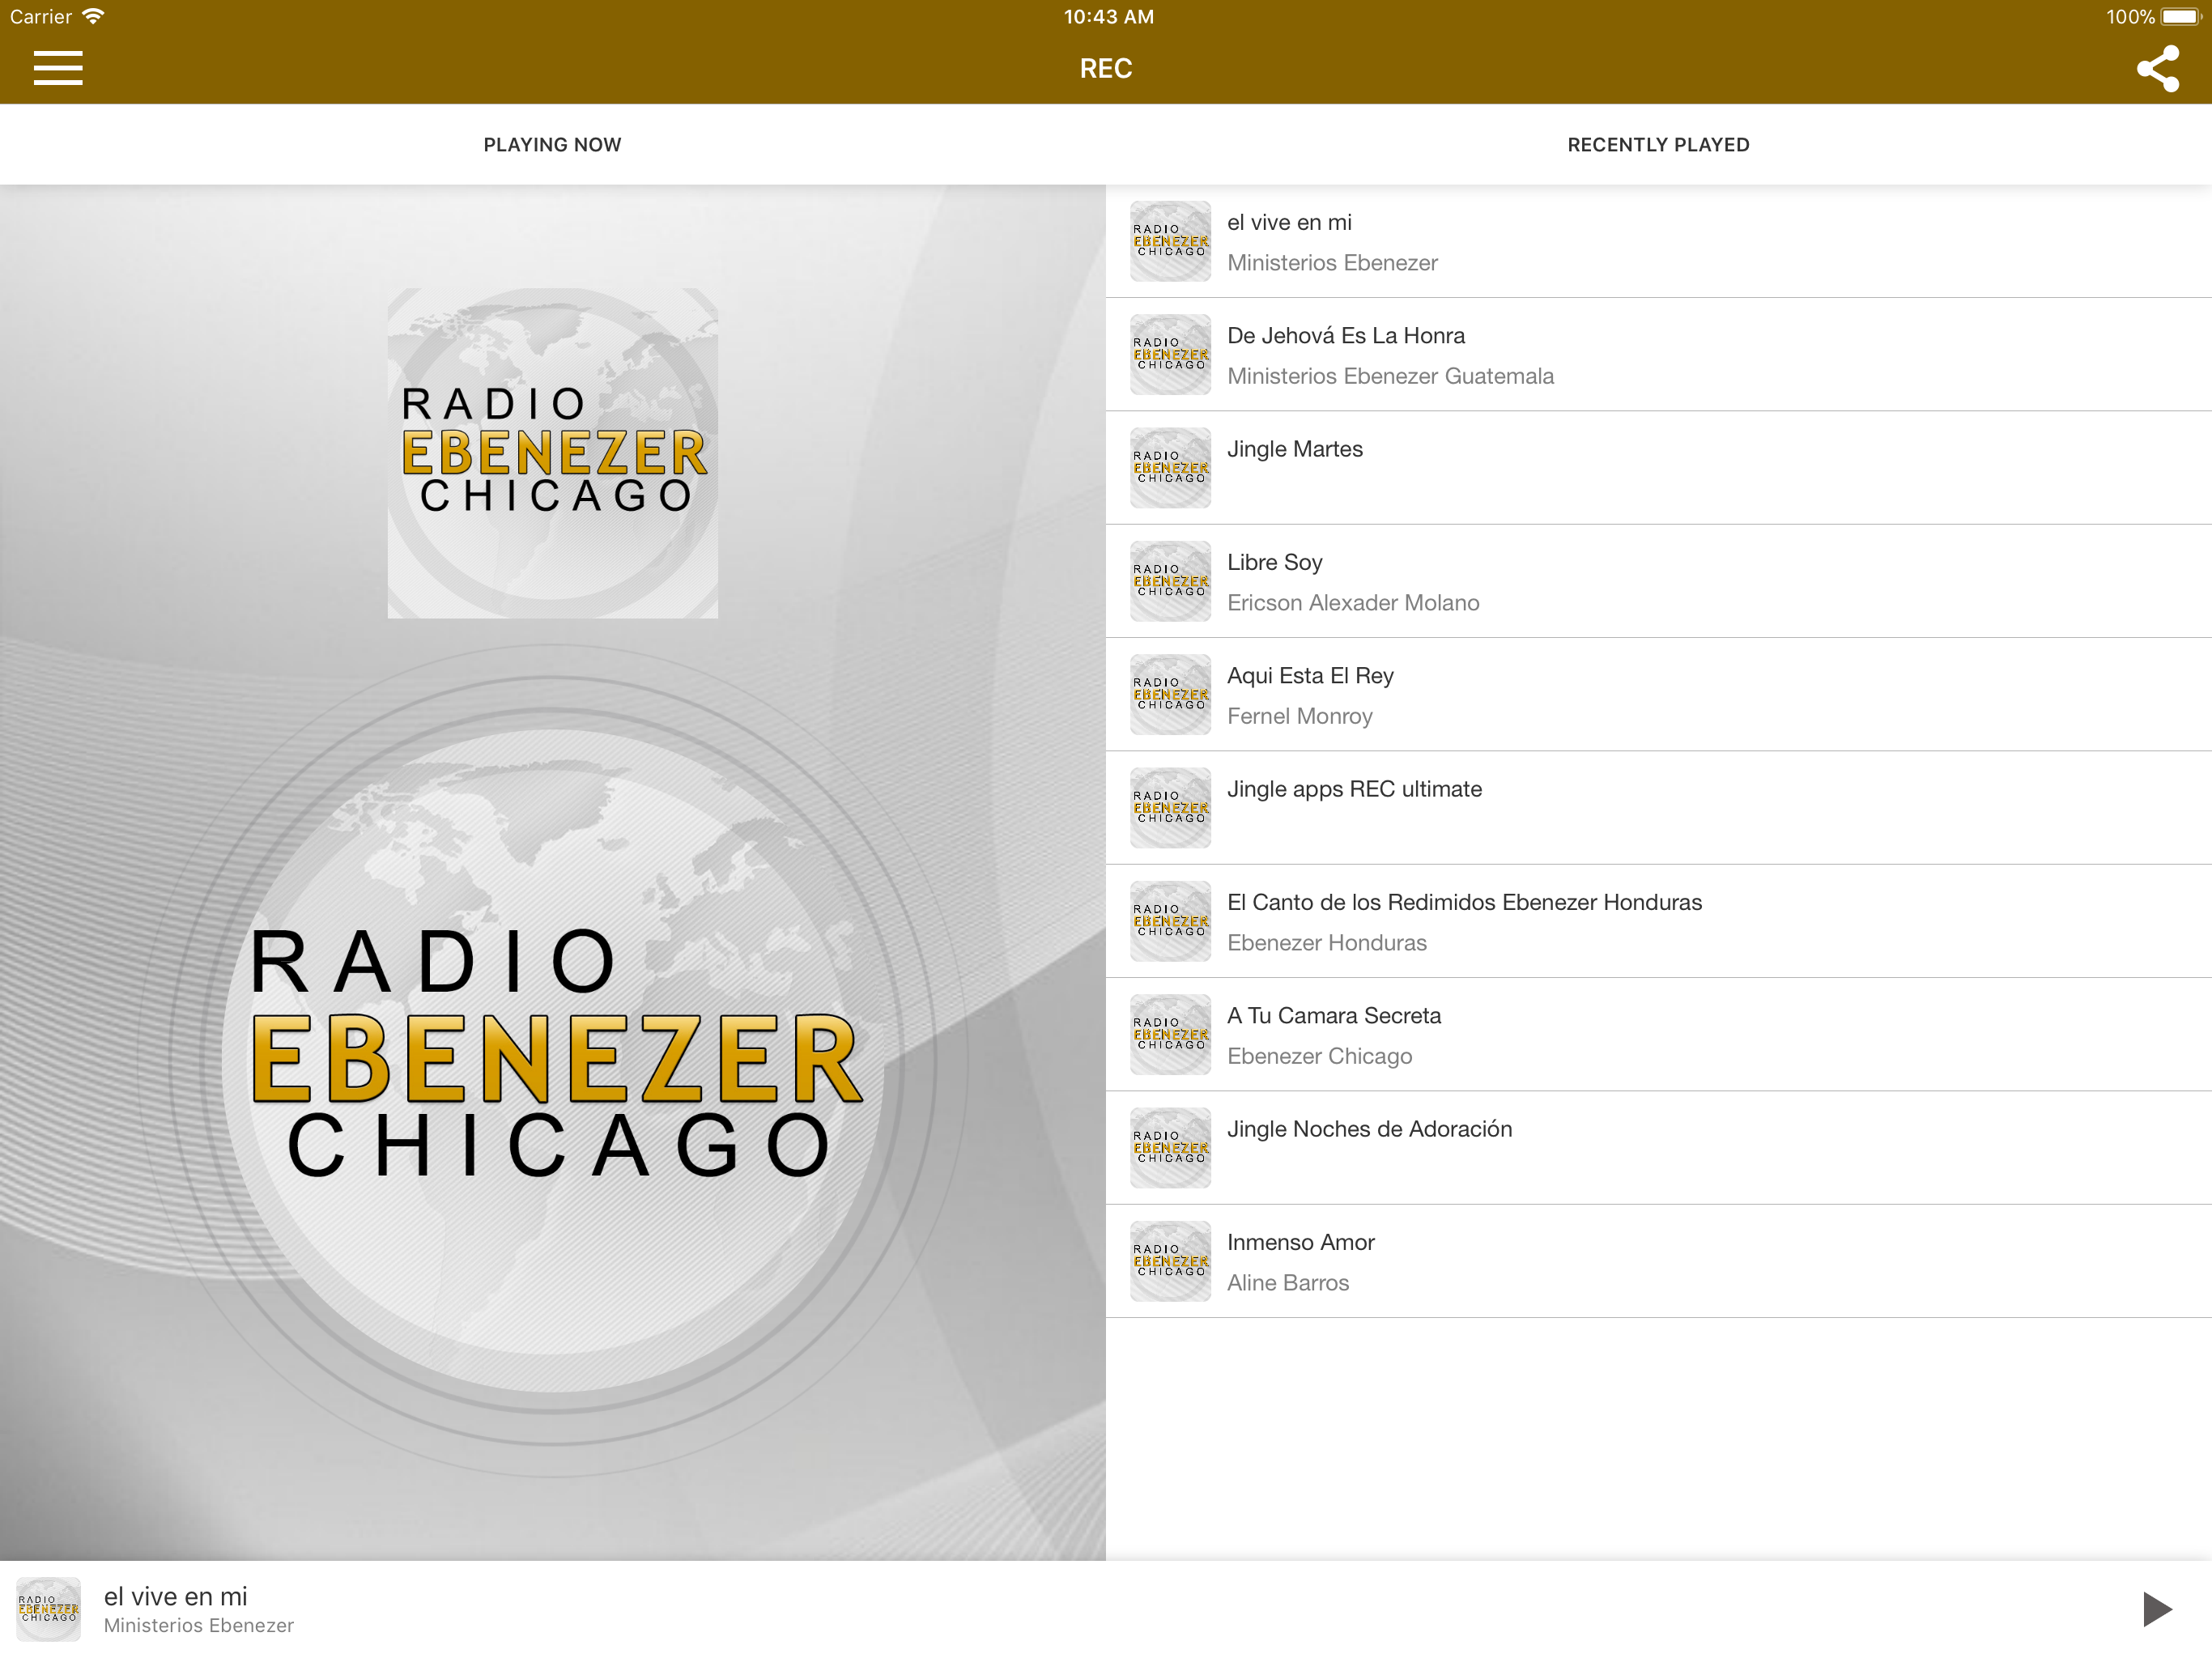This screenshot has height=1658, width=2212.
Task: Click thumbnail beside 'Inmenso Amor'
Action: point(1170,1261)
